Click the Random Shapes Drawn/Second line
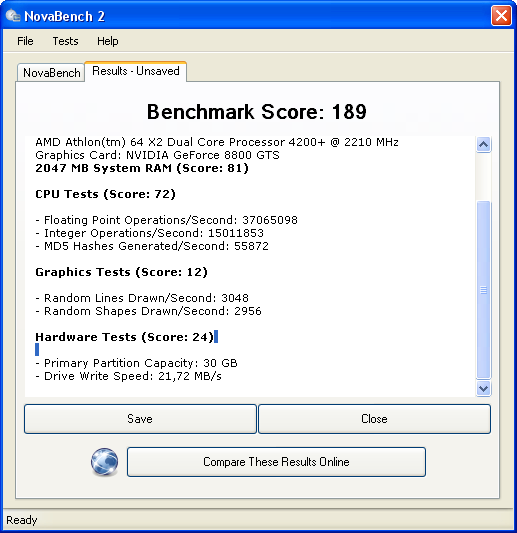The width and height of the screenshot is (517, 533). point(149,311)
